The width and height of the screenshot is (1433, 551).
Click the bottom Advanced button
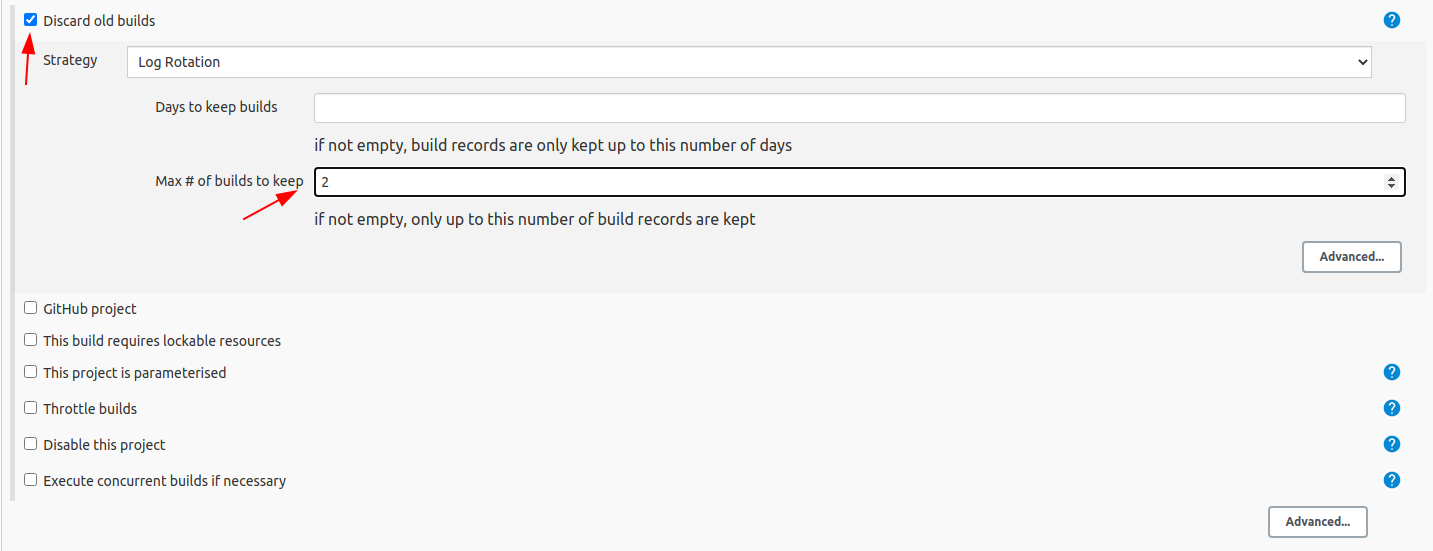[1317, 522]
